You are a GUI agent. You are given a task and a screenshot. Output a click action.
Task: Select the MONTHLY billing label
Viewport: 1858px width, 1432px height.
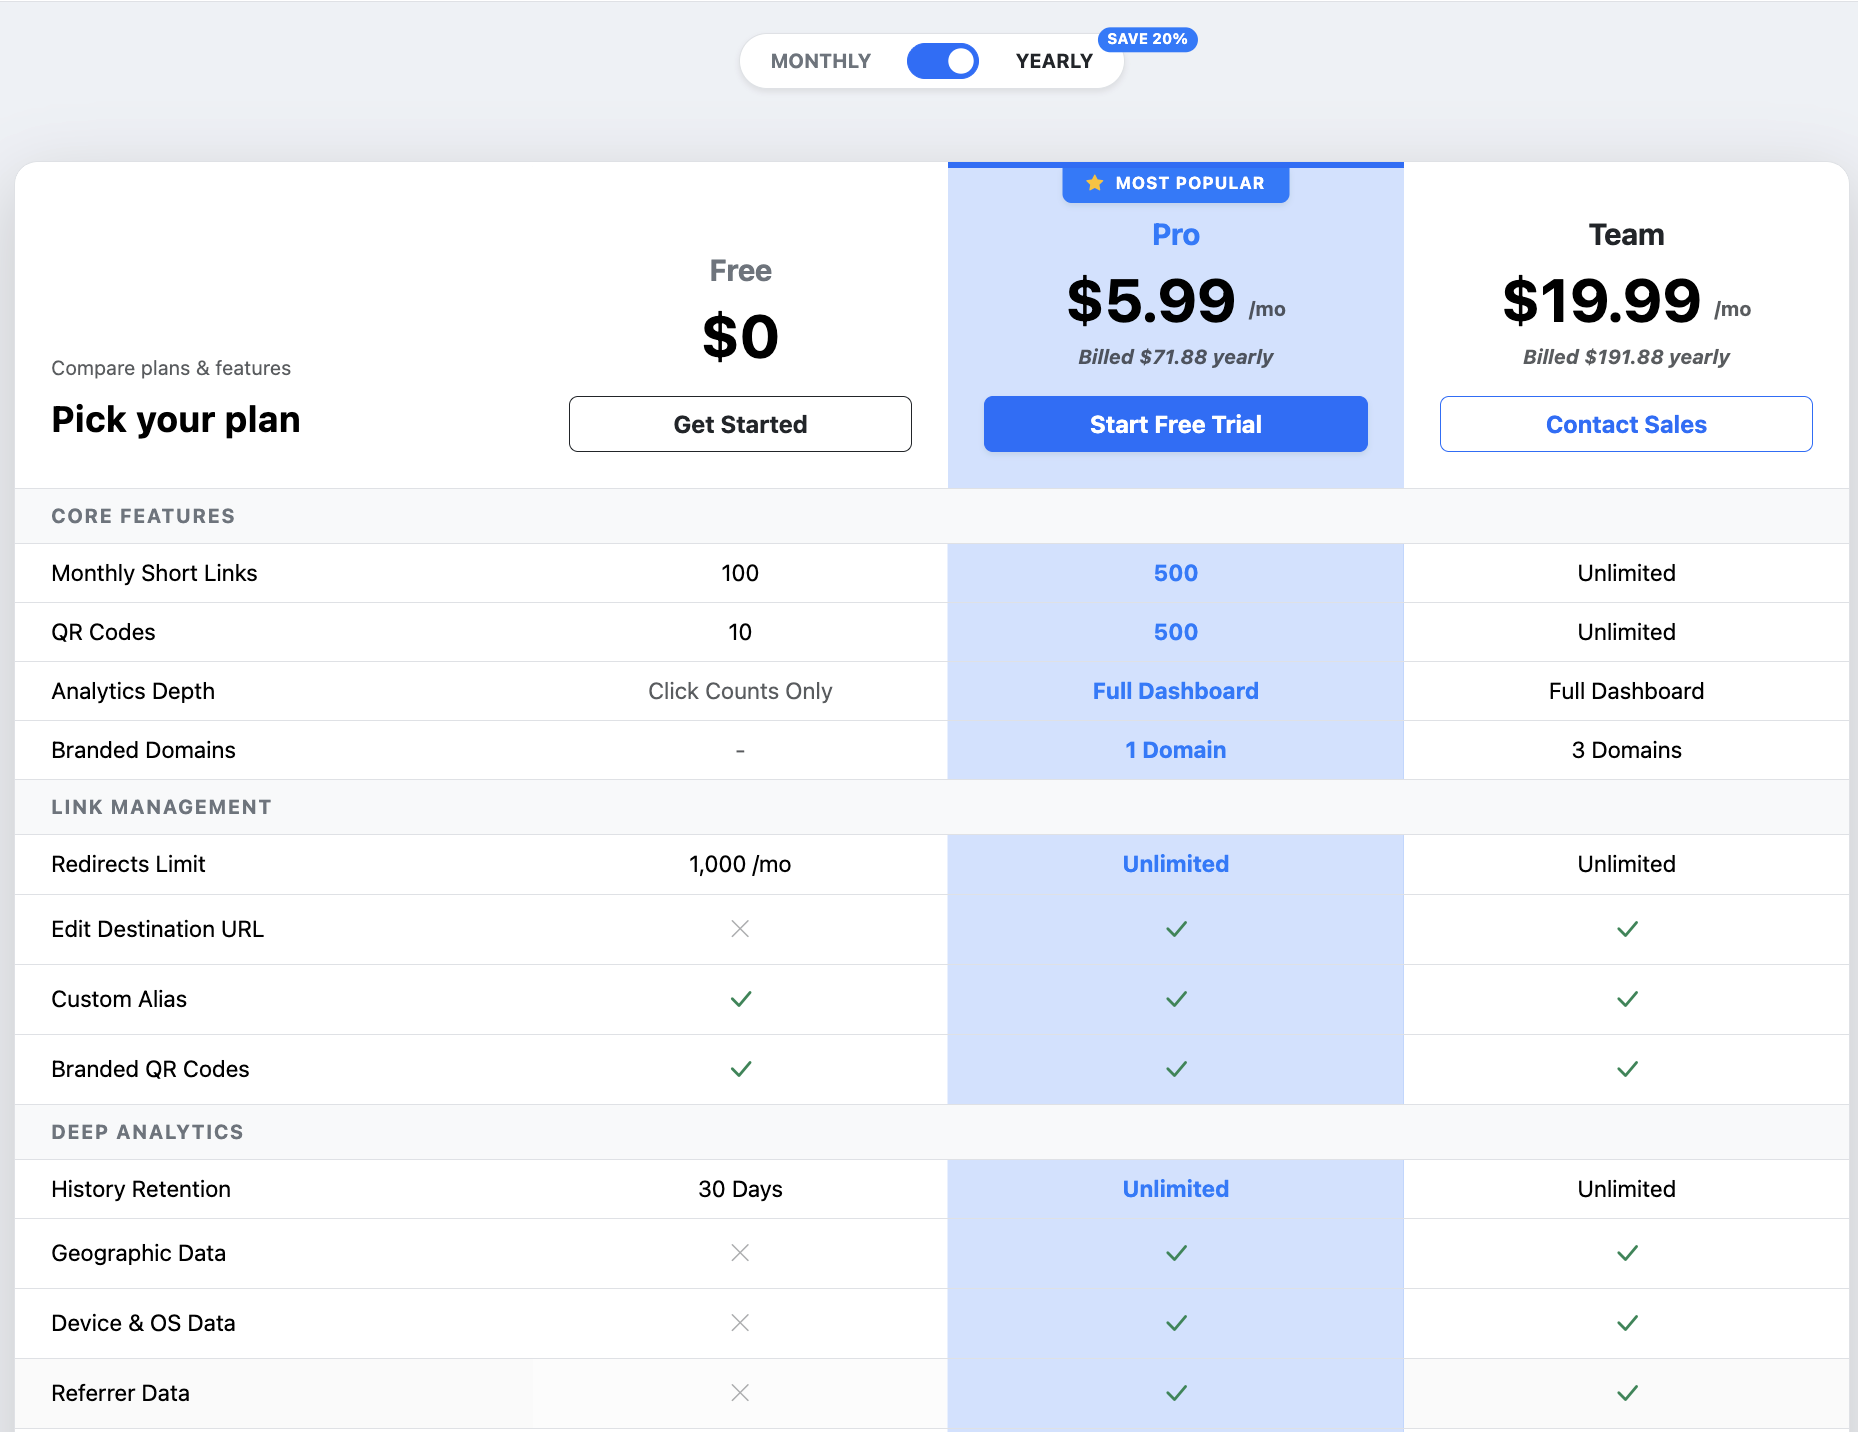821,61
